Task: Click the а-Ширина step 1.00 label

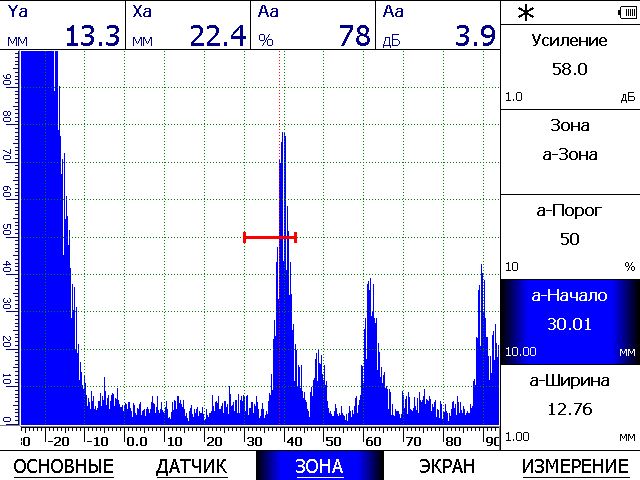Action: [517, 437]
